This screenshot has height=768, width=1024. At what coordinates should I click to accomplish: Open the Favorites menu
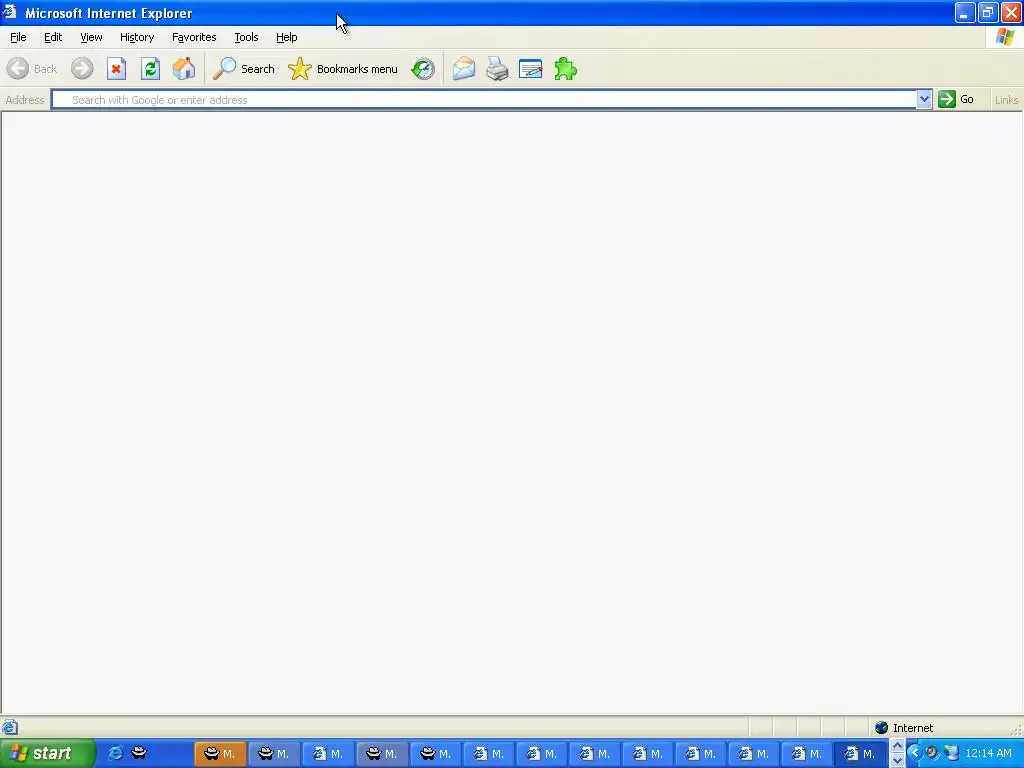[x=194, y=37]
